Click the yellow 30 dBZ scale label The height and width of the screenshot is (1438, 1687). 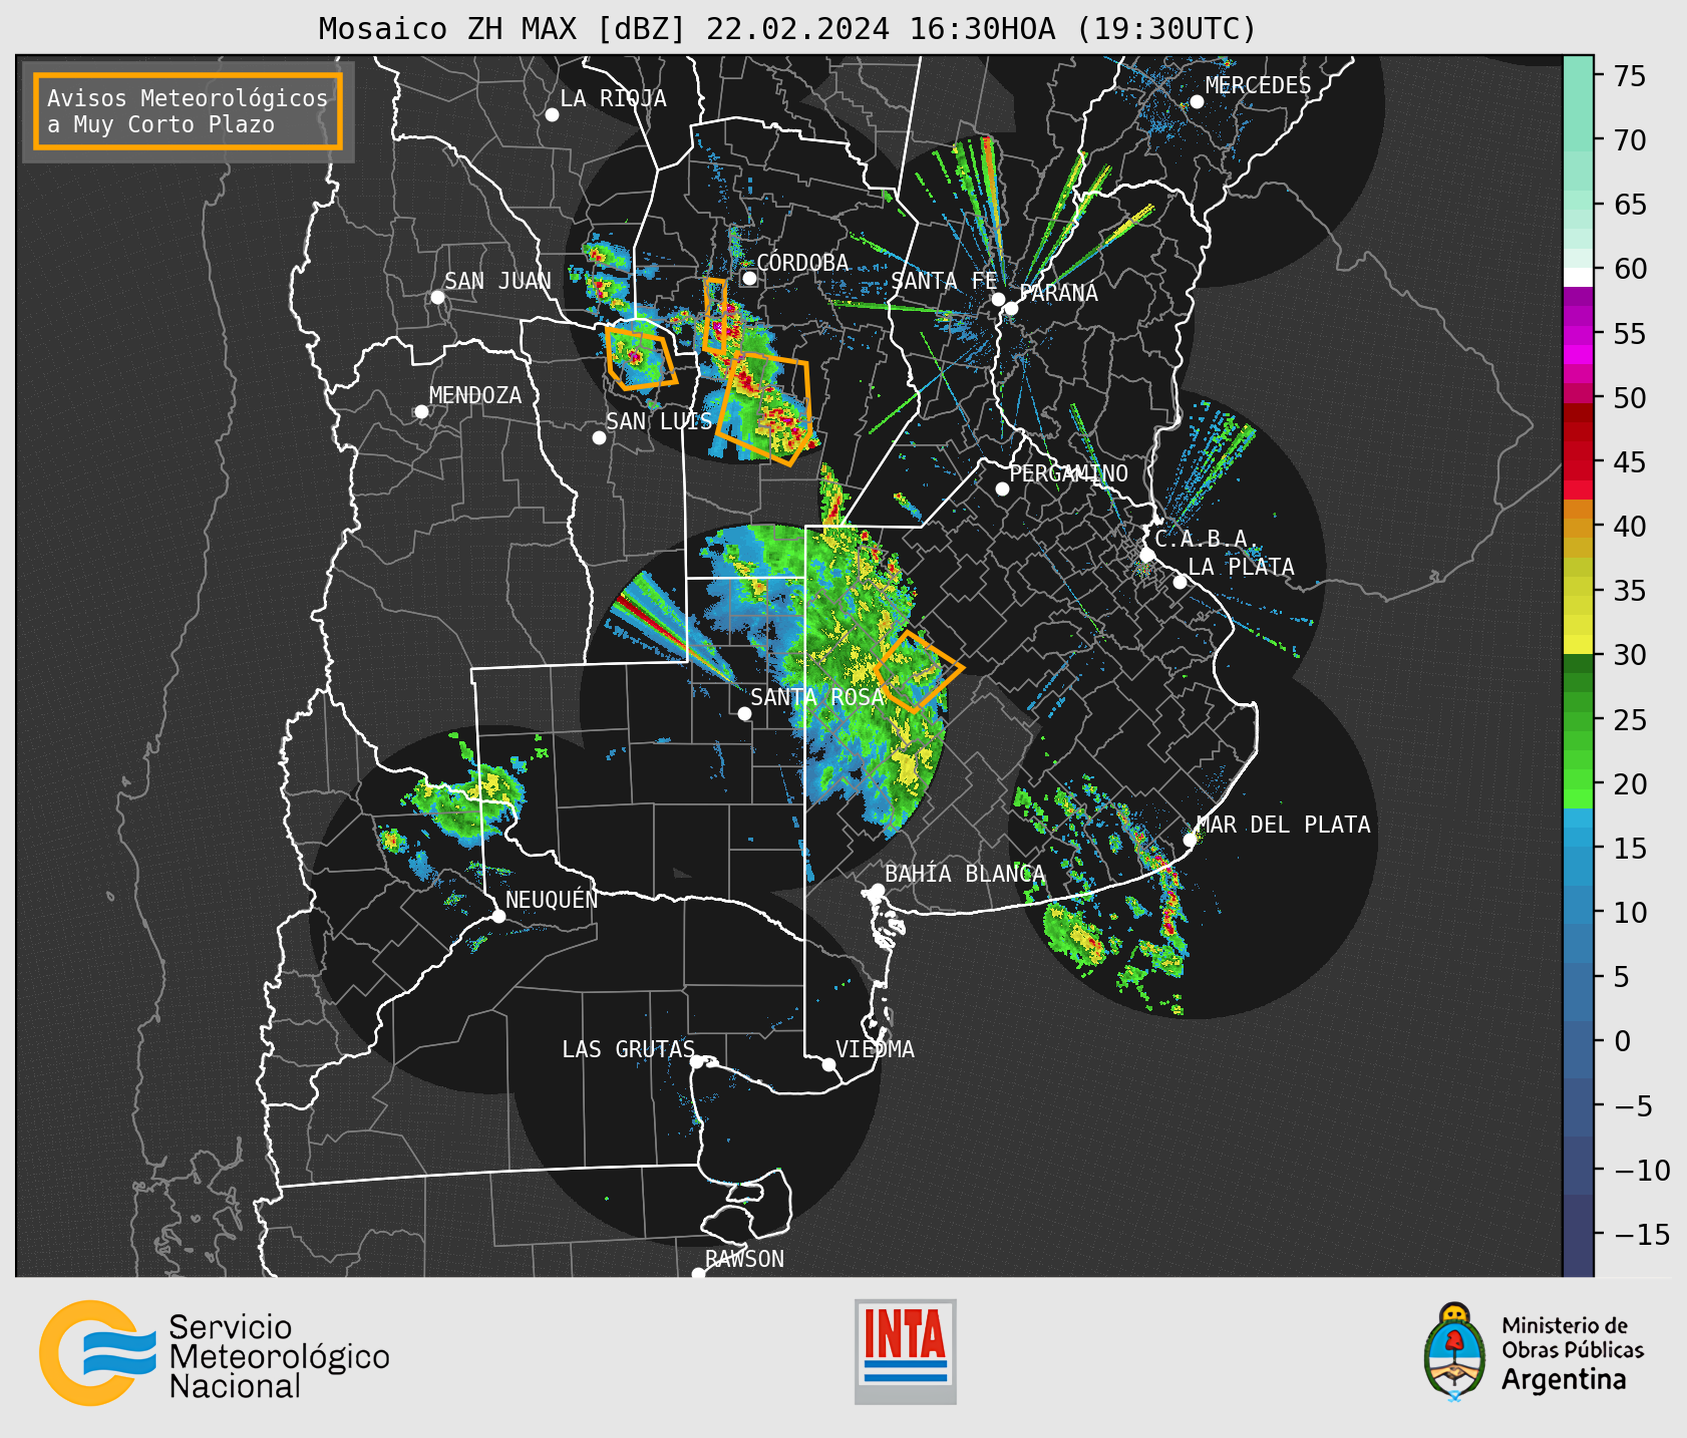[x=1629, y=655]
